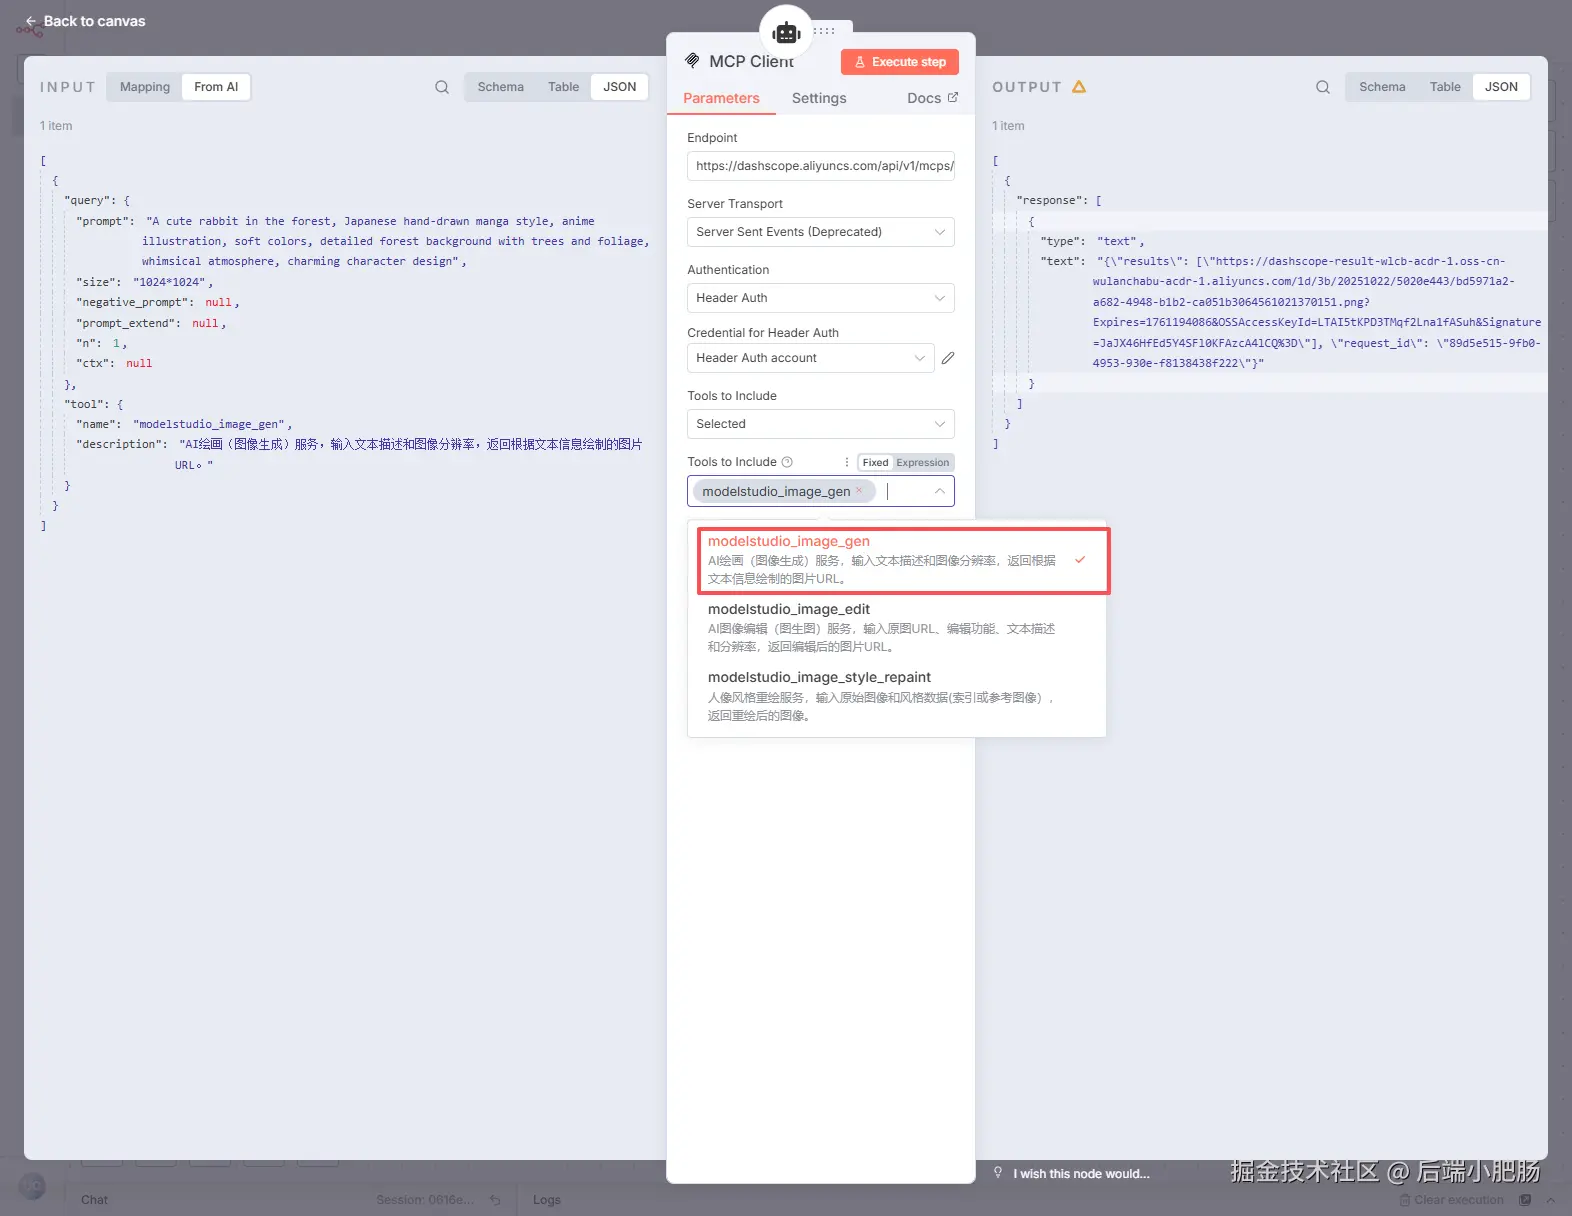
Task: Click the output image URL text
Action: (1317, 312)
